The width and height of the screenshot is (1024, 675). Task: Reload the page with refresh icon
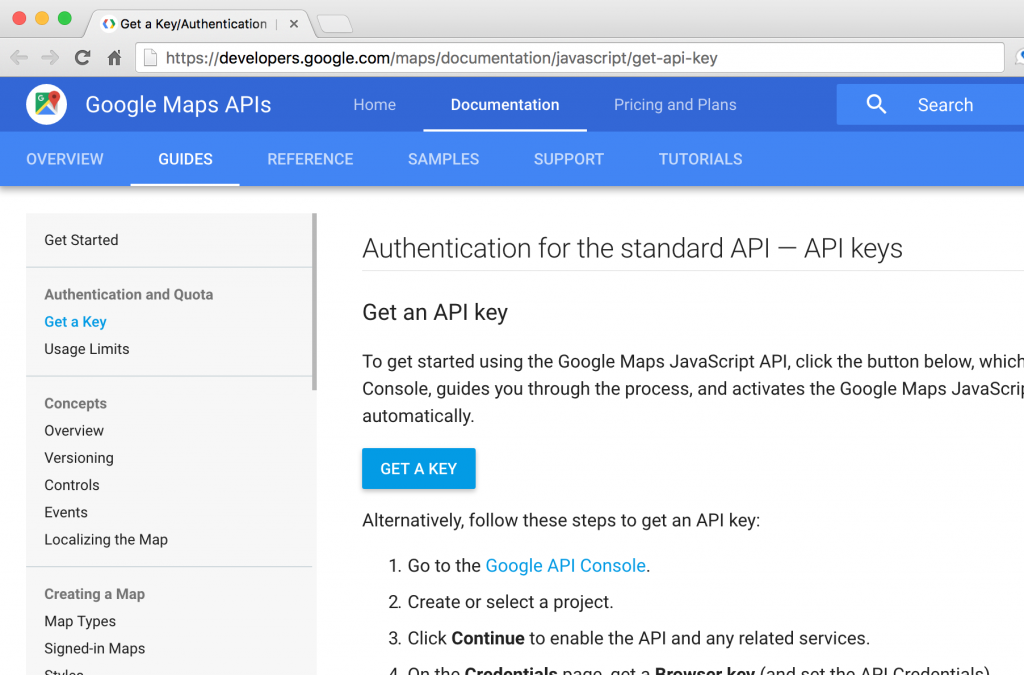point(83,58)
